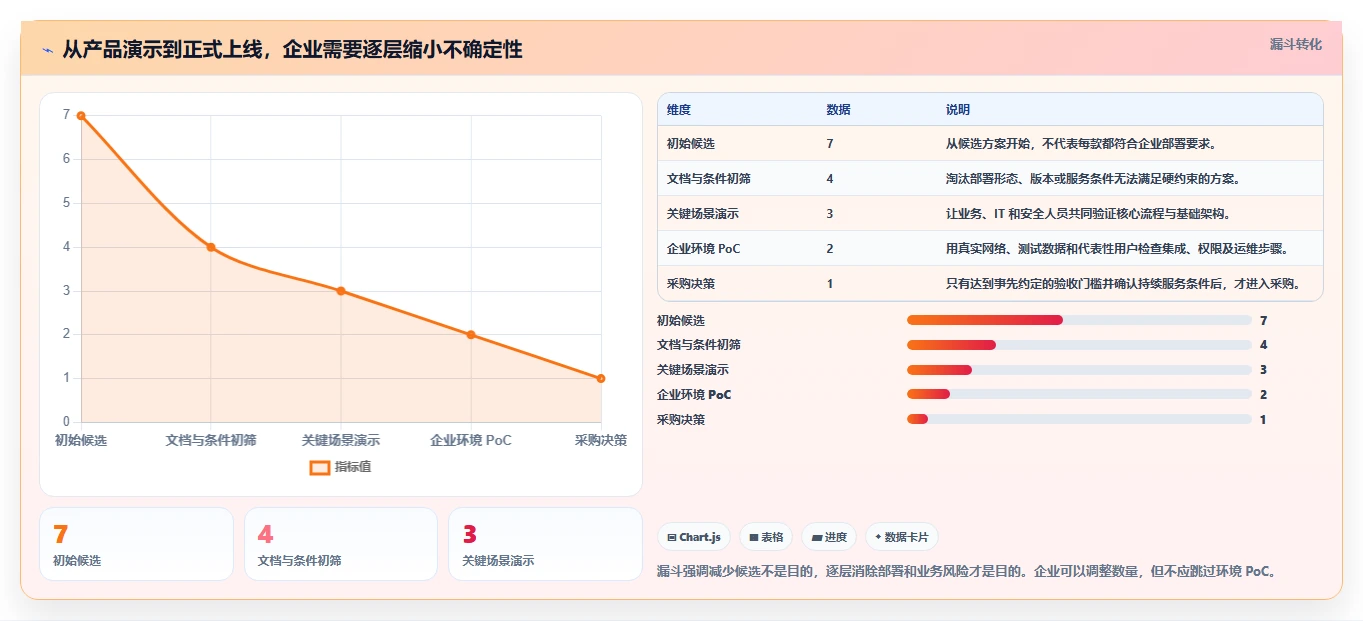This screenshot has height=621, width=1363.
Task: Toggle the 指标值 legend swatch
Action: point(320,467)
